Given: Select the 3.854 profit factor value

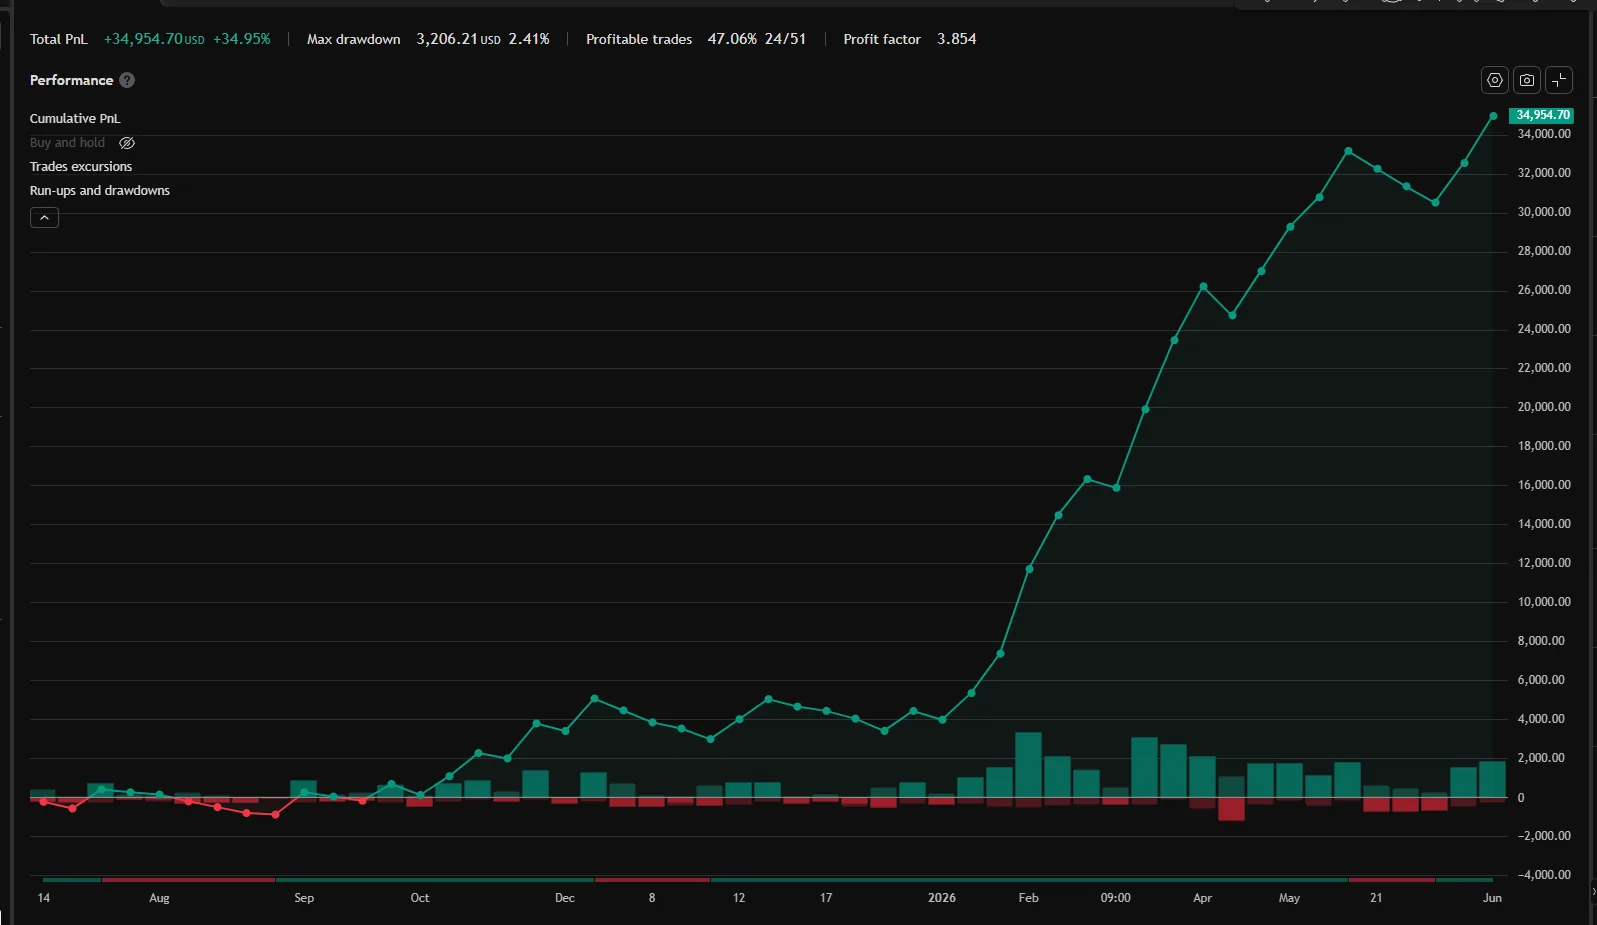Looking at the screenshot, I should (957, 39).
